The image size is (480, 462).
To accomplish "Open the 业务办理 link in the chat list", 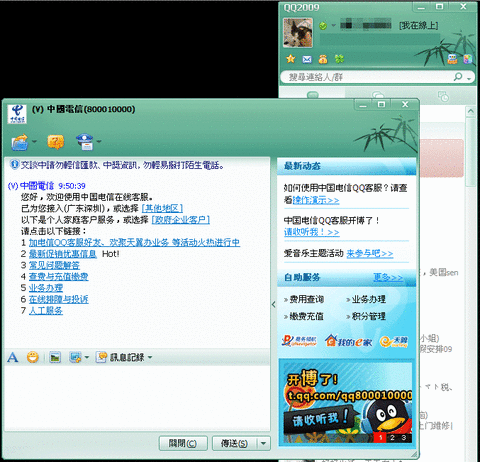I will point(46,288).
